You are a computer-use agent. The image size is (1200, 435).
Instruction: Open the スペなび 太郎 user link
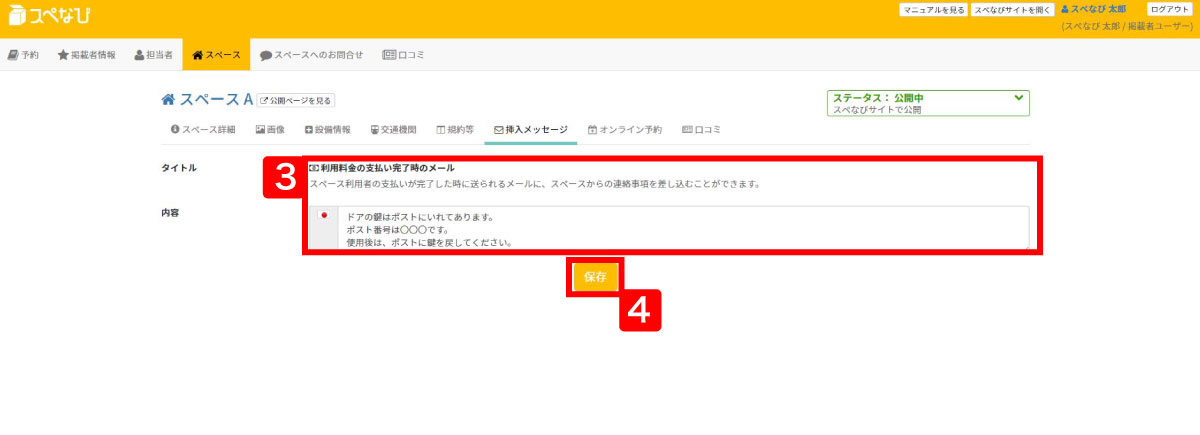point(1093,9)
